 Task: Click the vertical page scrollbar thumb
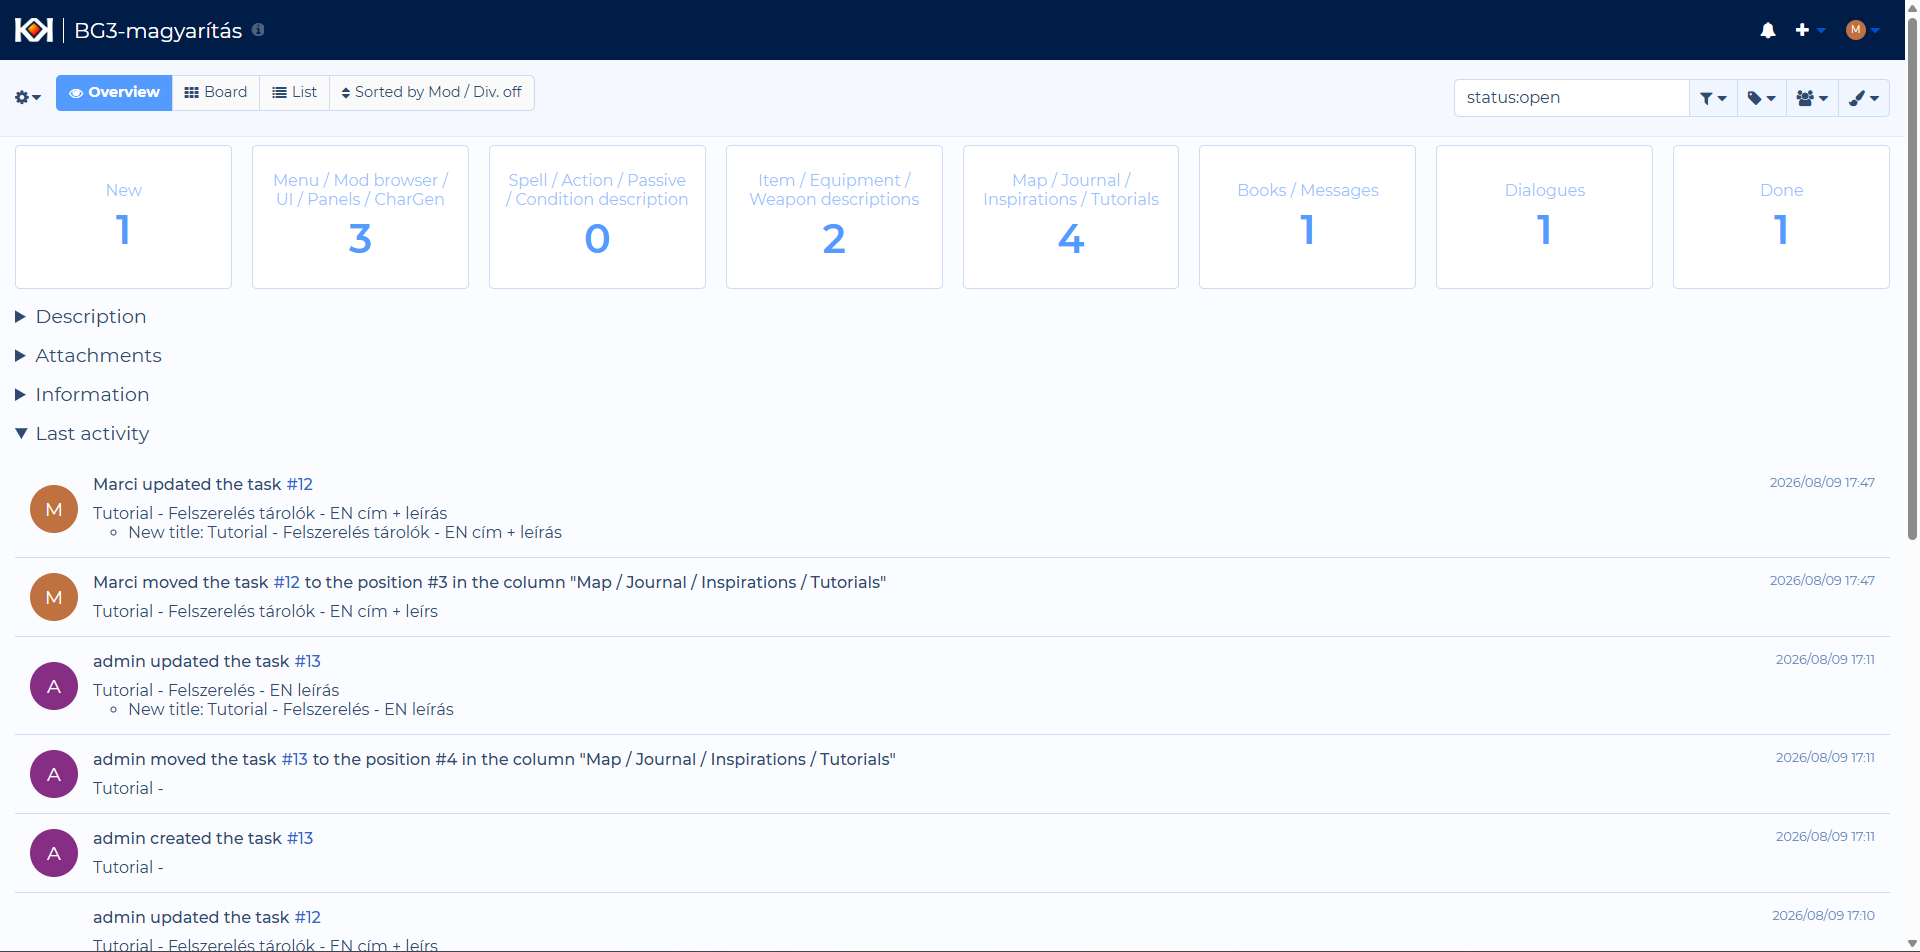coord(1912,278)
